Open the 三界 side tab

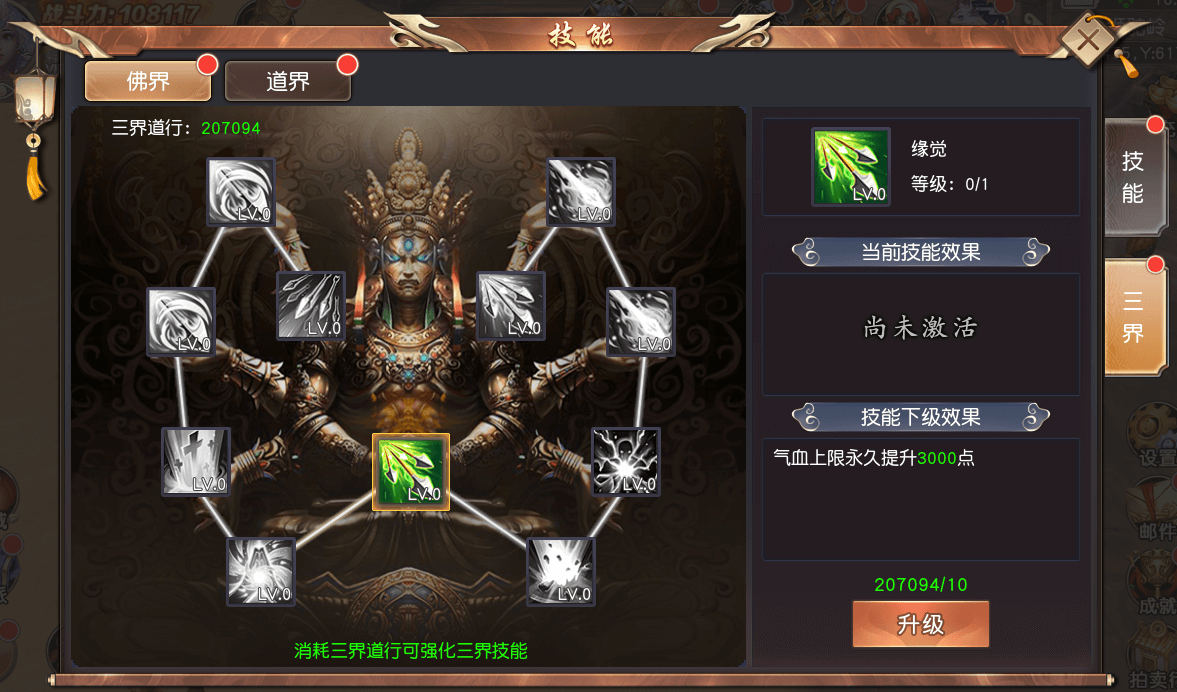[x=1133, y=317]
